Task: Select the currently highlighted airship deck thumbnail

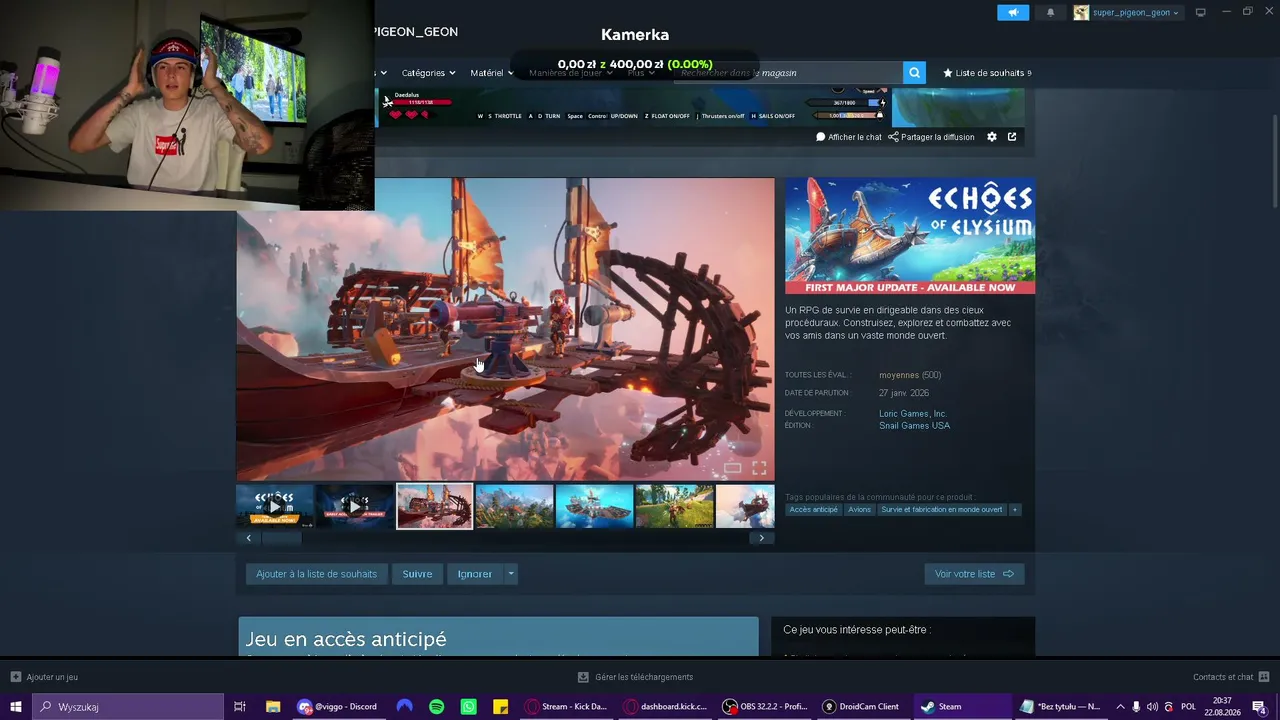Action: (435, 506)
